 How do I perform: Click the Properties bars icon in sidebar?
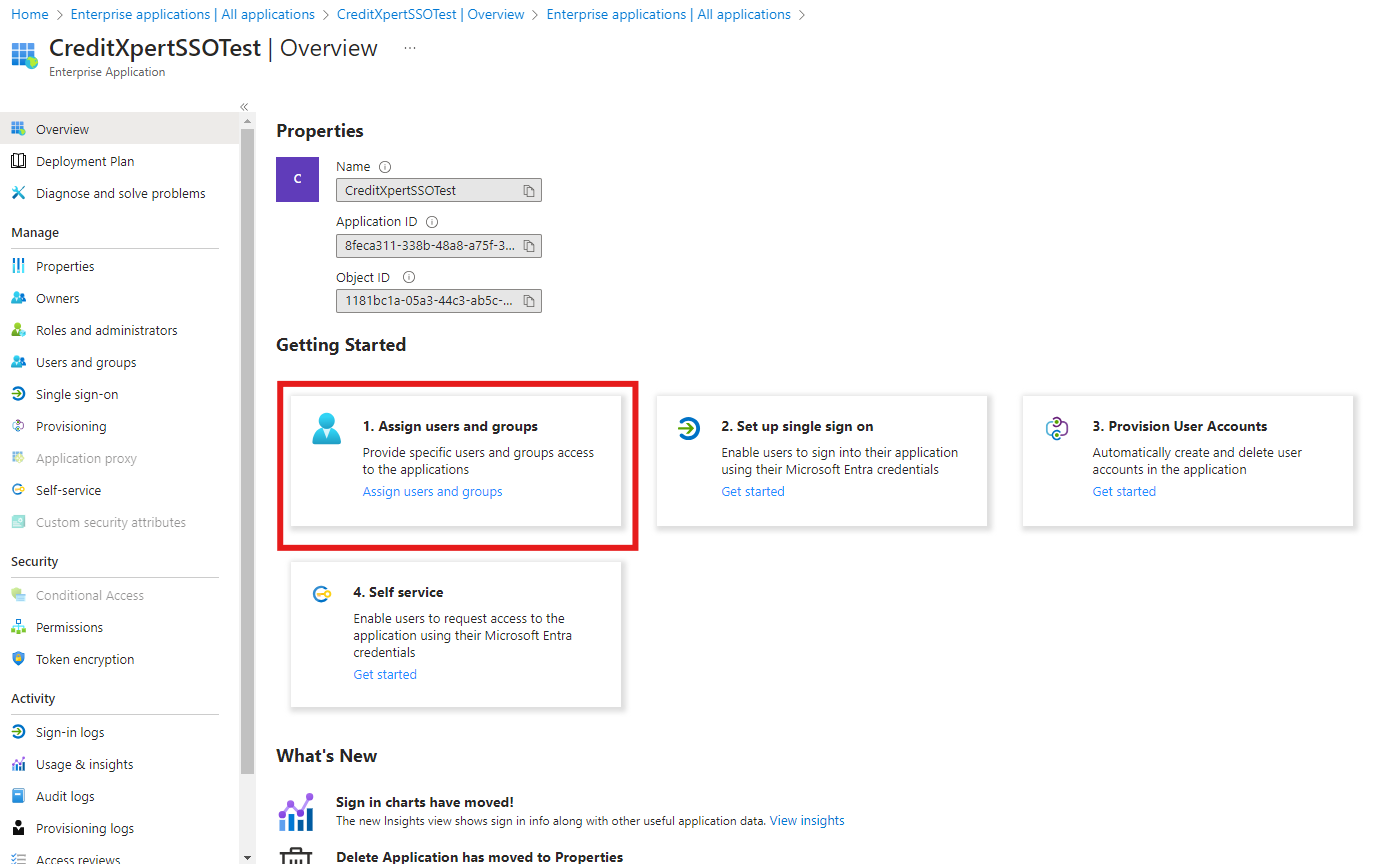click(18, 266)
